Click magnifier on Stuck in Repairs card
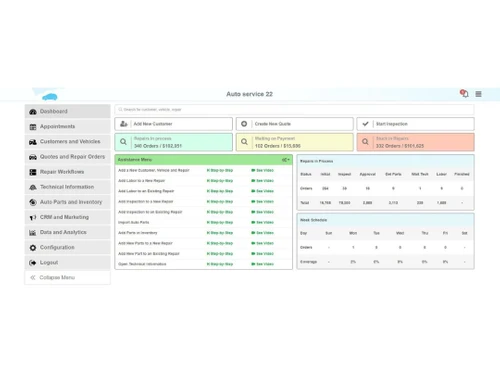 point(365,142)
